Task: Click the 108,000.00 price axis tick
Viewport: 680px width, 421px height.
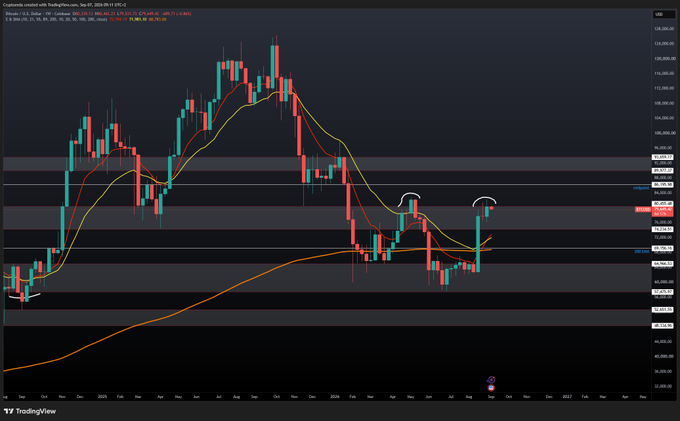Action: point(664,103)
